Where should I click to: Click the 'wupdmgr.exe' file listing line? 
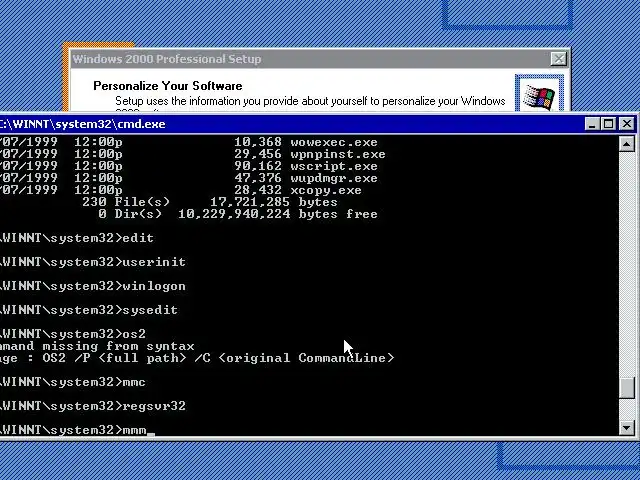[189, 178]
